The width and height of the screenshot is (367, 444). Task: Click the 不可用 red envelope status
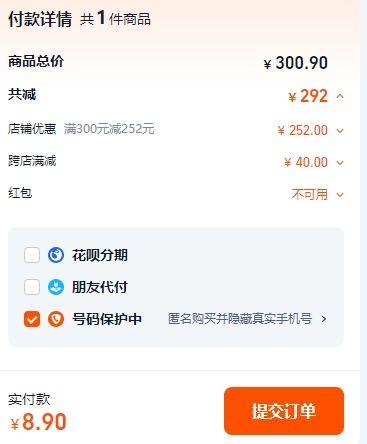click(310, 194)
